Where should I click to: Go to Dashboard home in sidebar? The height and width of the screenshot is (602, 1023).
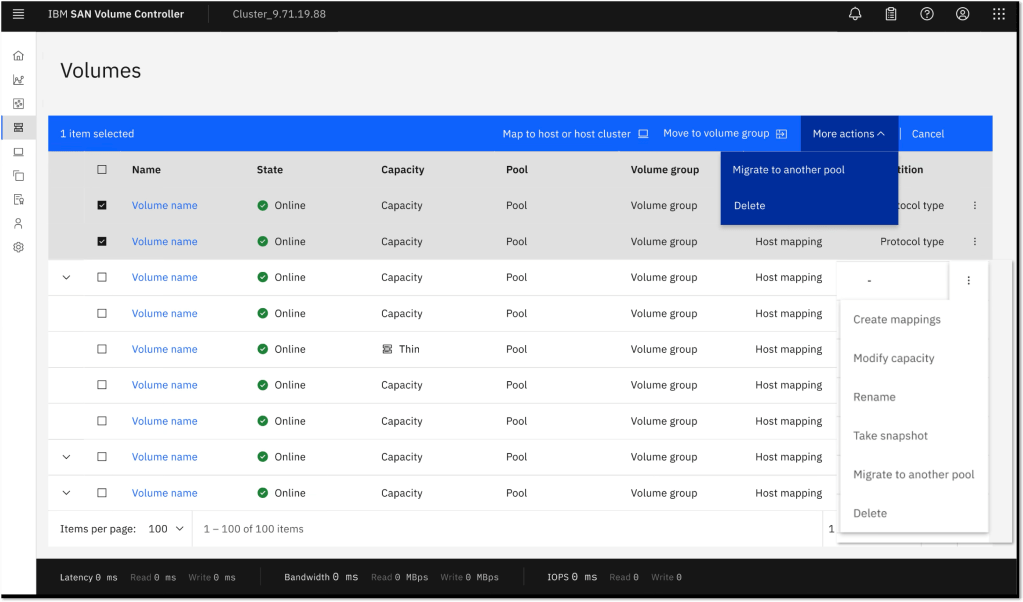coord(18,56)
